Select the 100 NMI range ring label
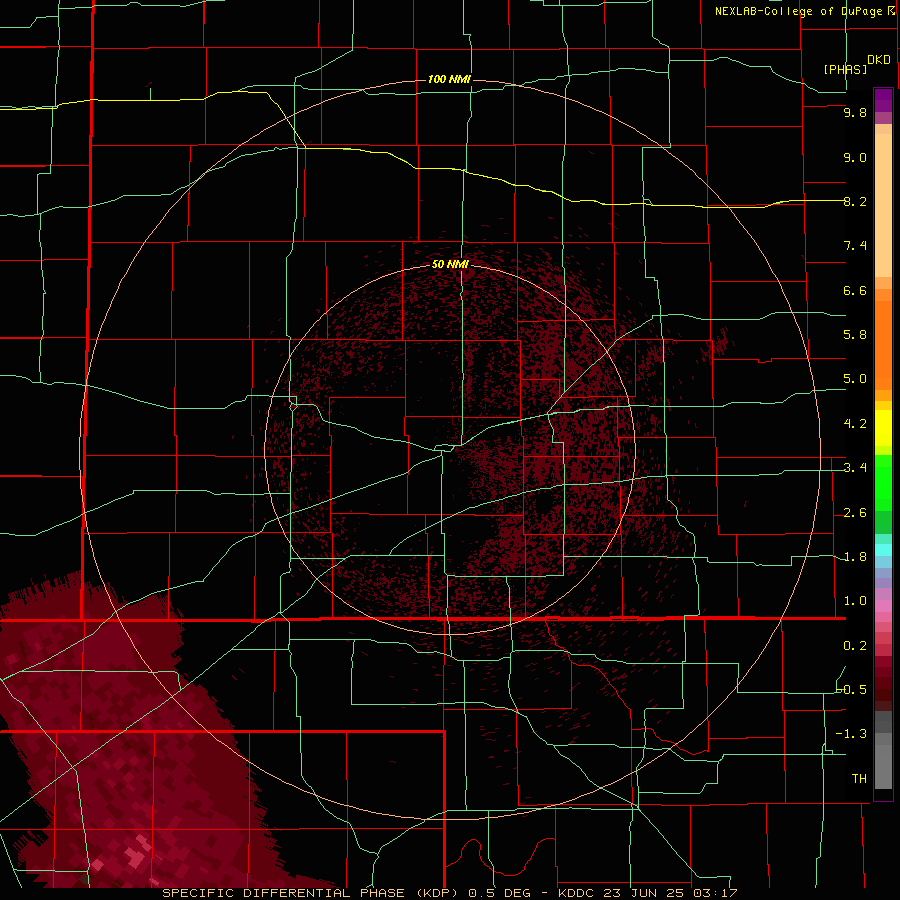 pos(449,79)
